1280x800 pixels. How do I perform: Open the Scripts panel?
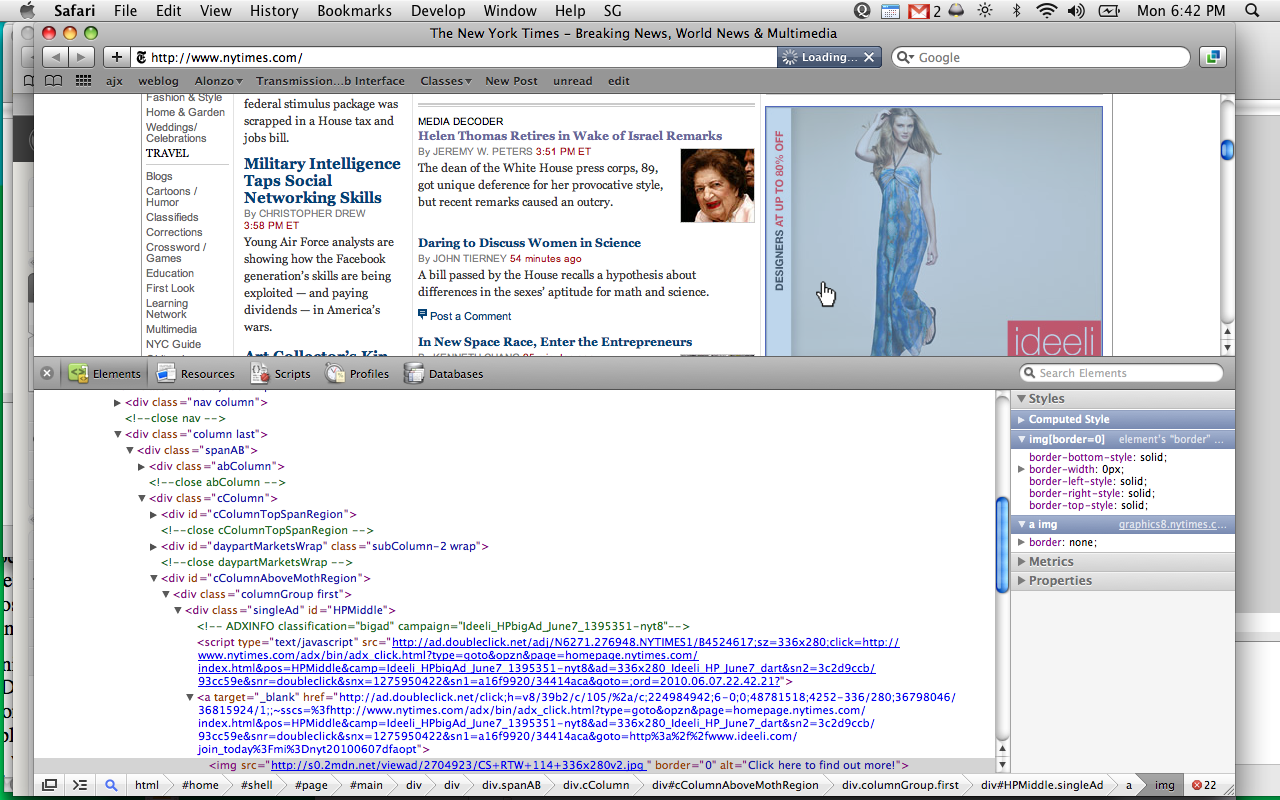(281, 374)
